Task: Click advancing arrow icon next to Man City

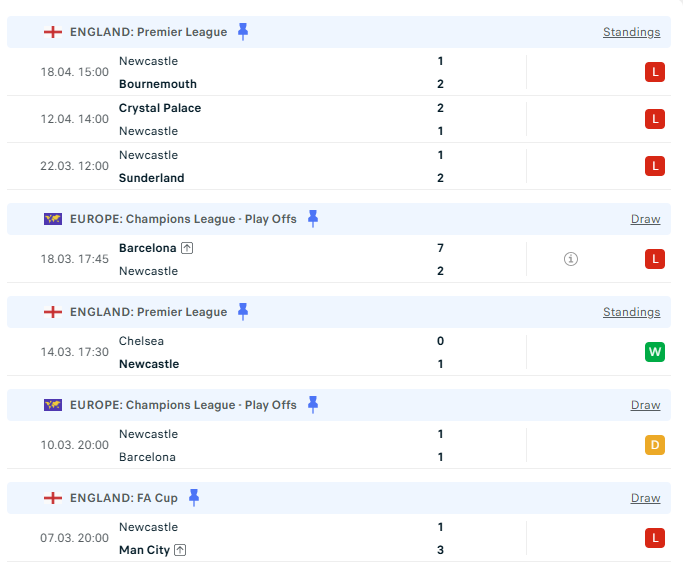Action: (180, 550)
